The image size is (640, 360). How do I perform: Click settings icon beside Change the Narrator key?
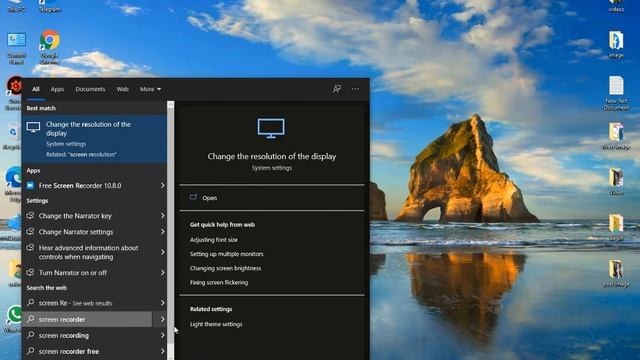pos(30,216)
